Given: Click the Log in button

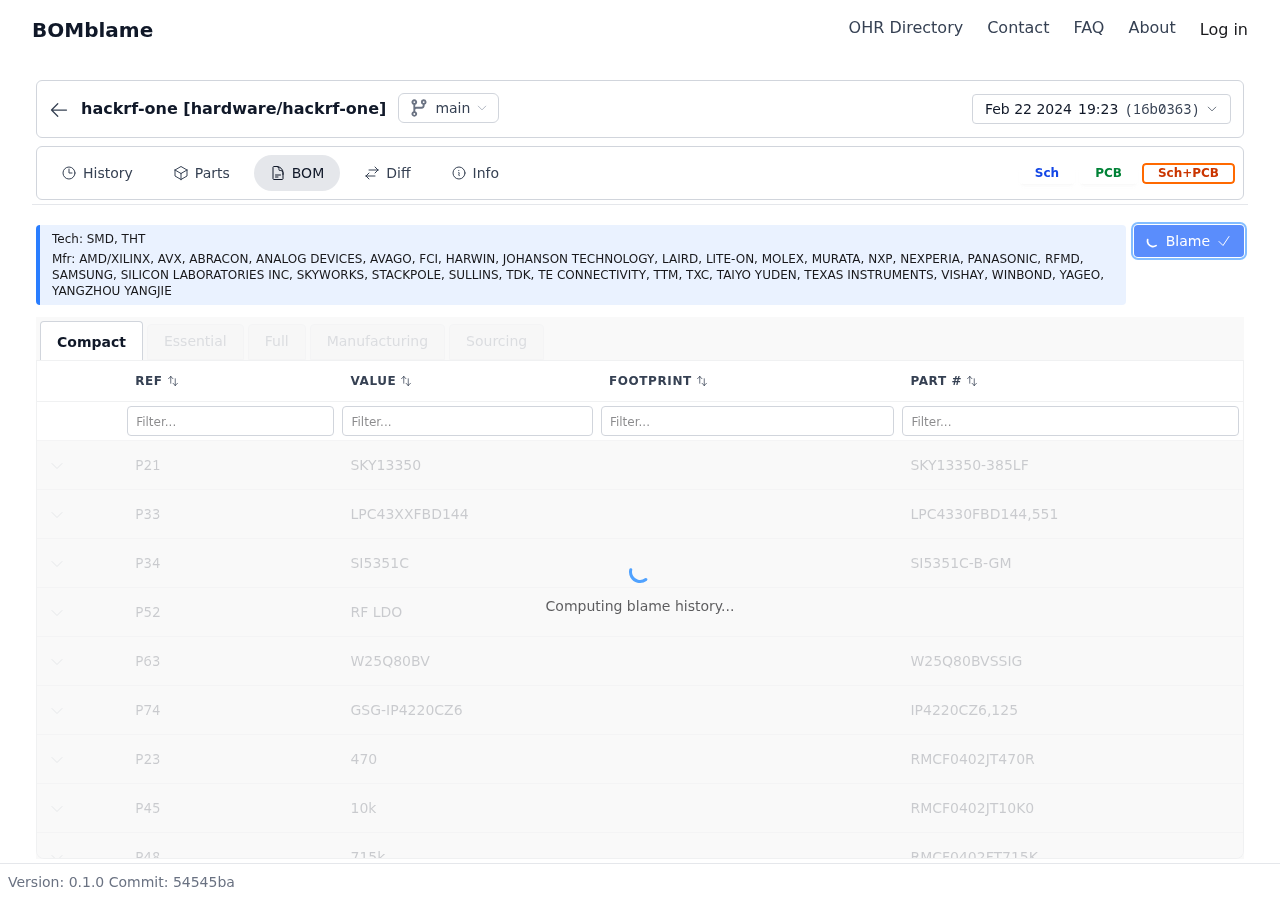Looking at the screenshot, I should pos(1223,29).
